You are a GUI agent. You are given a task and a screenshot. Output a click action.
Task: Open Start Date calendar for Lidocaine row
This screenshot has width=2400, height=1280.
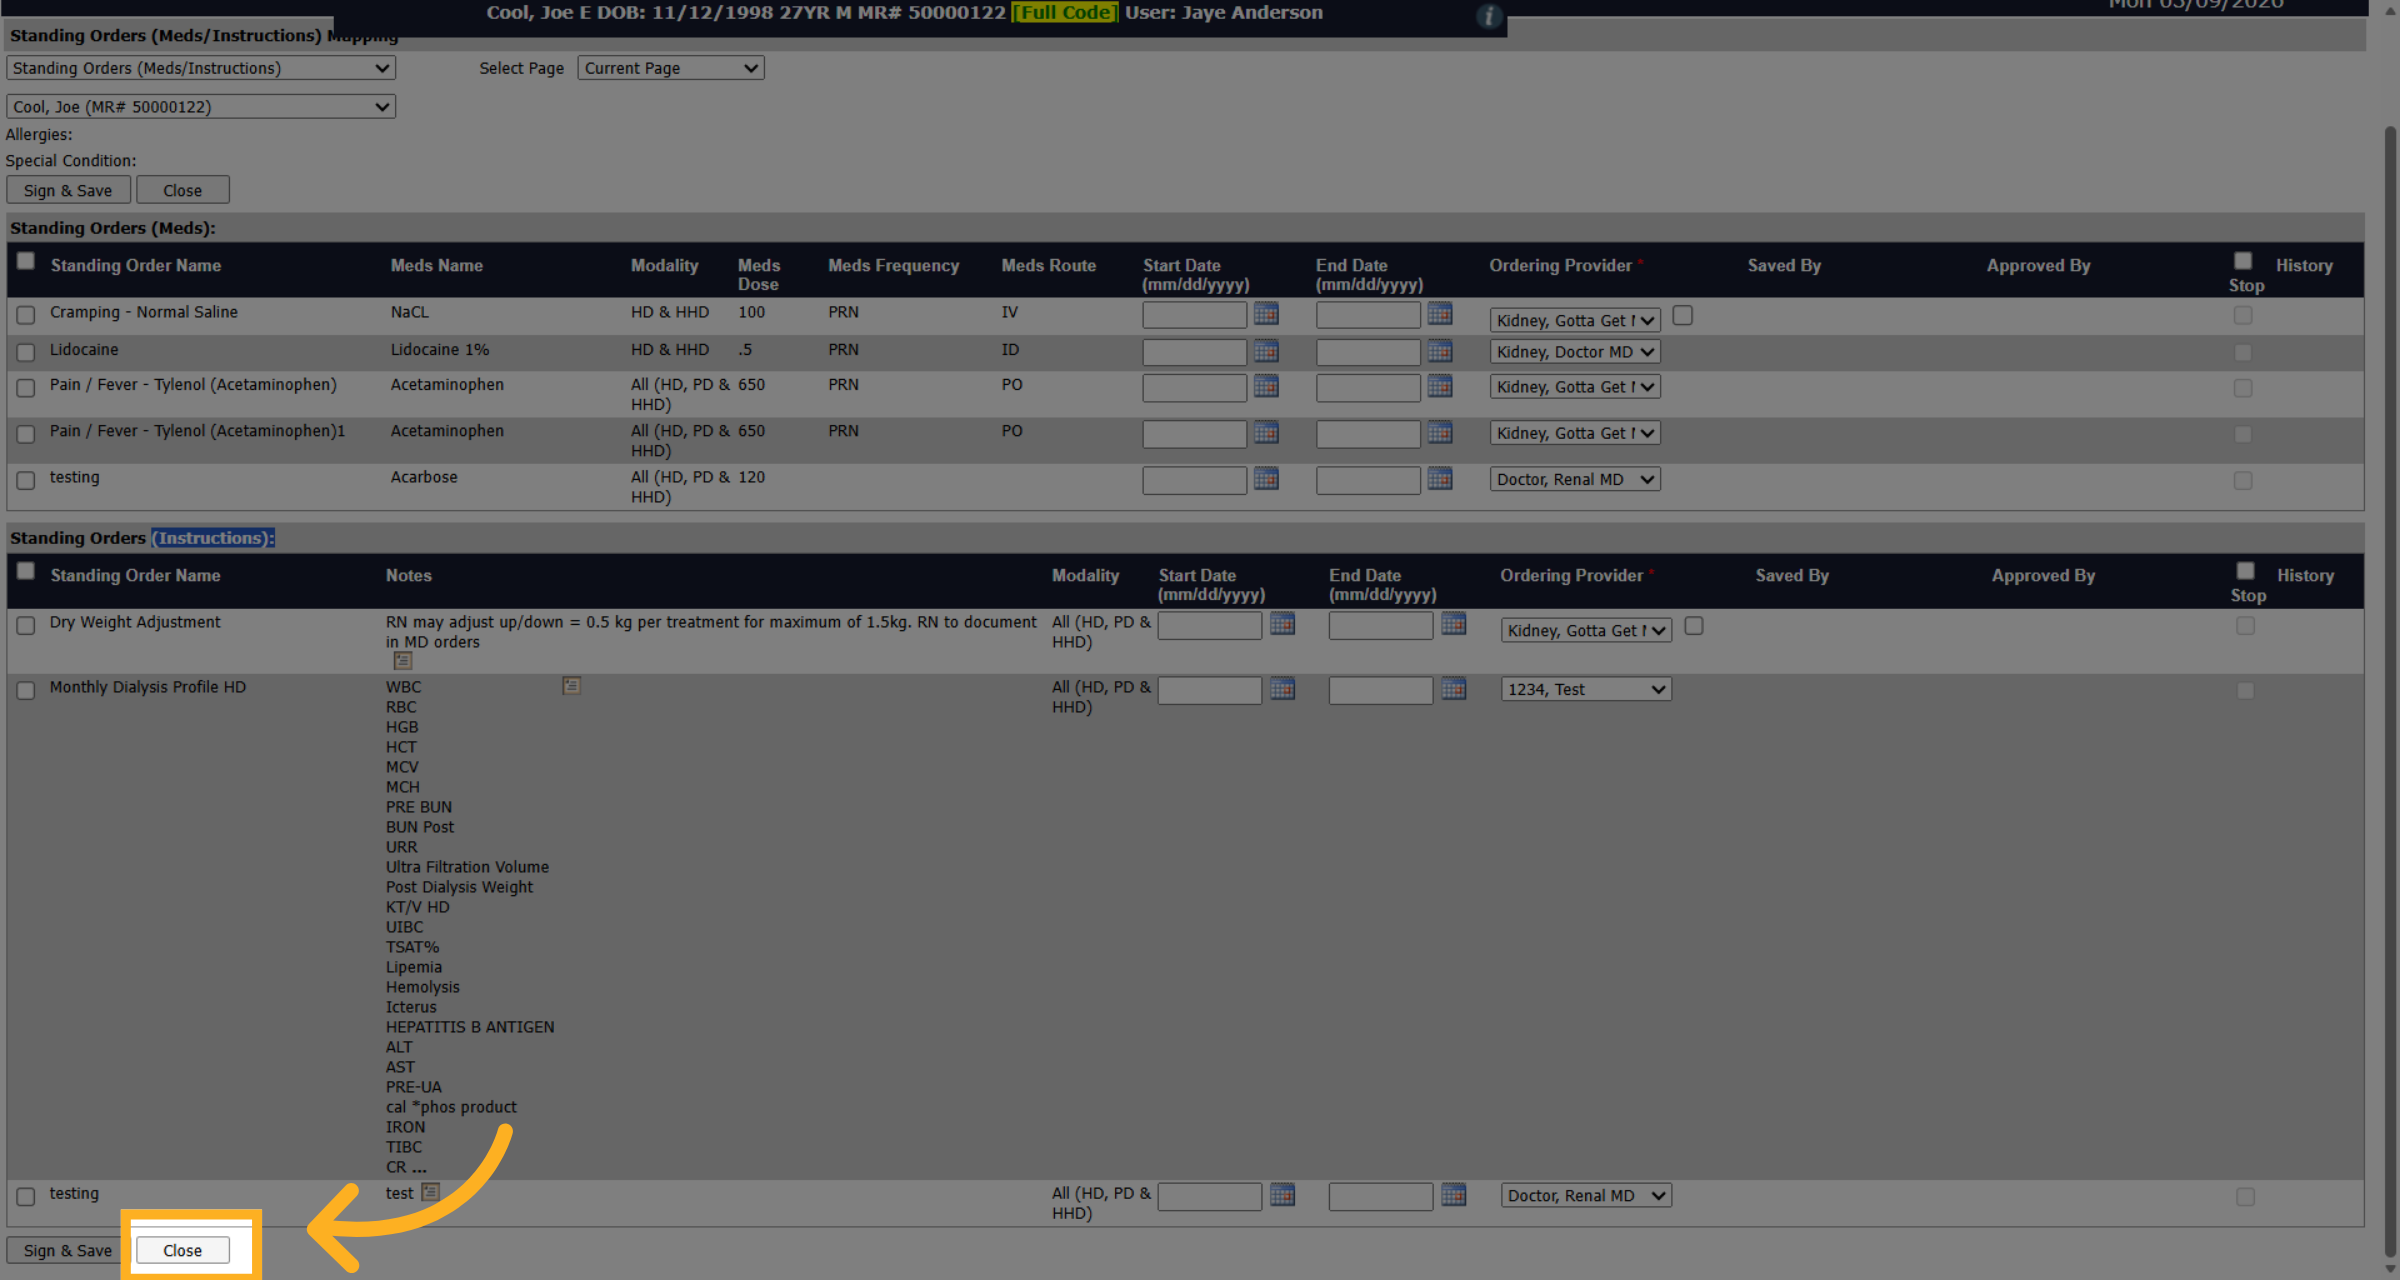click(x=1266, y=351)
